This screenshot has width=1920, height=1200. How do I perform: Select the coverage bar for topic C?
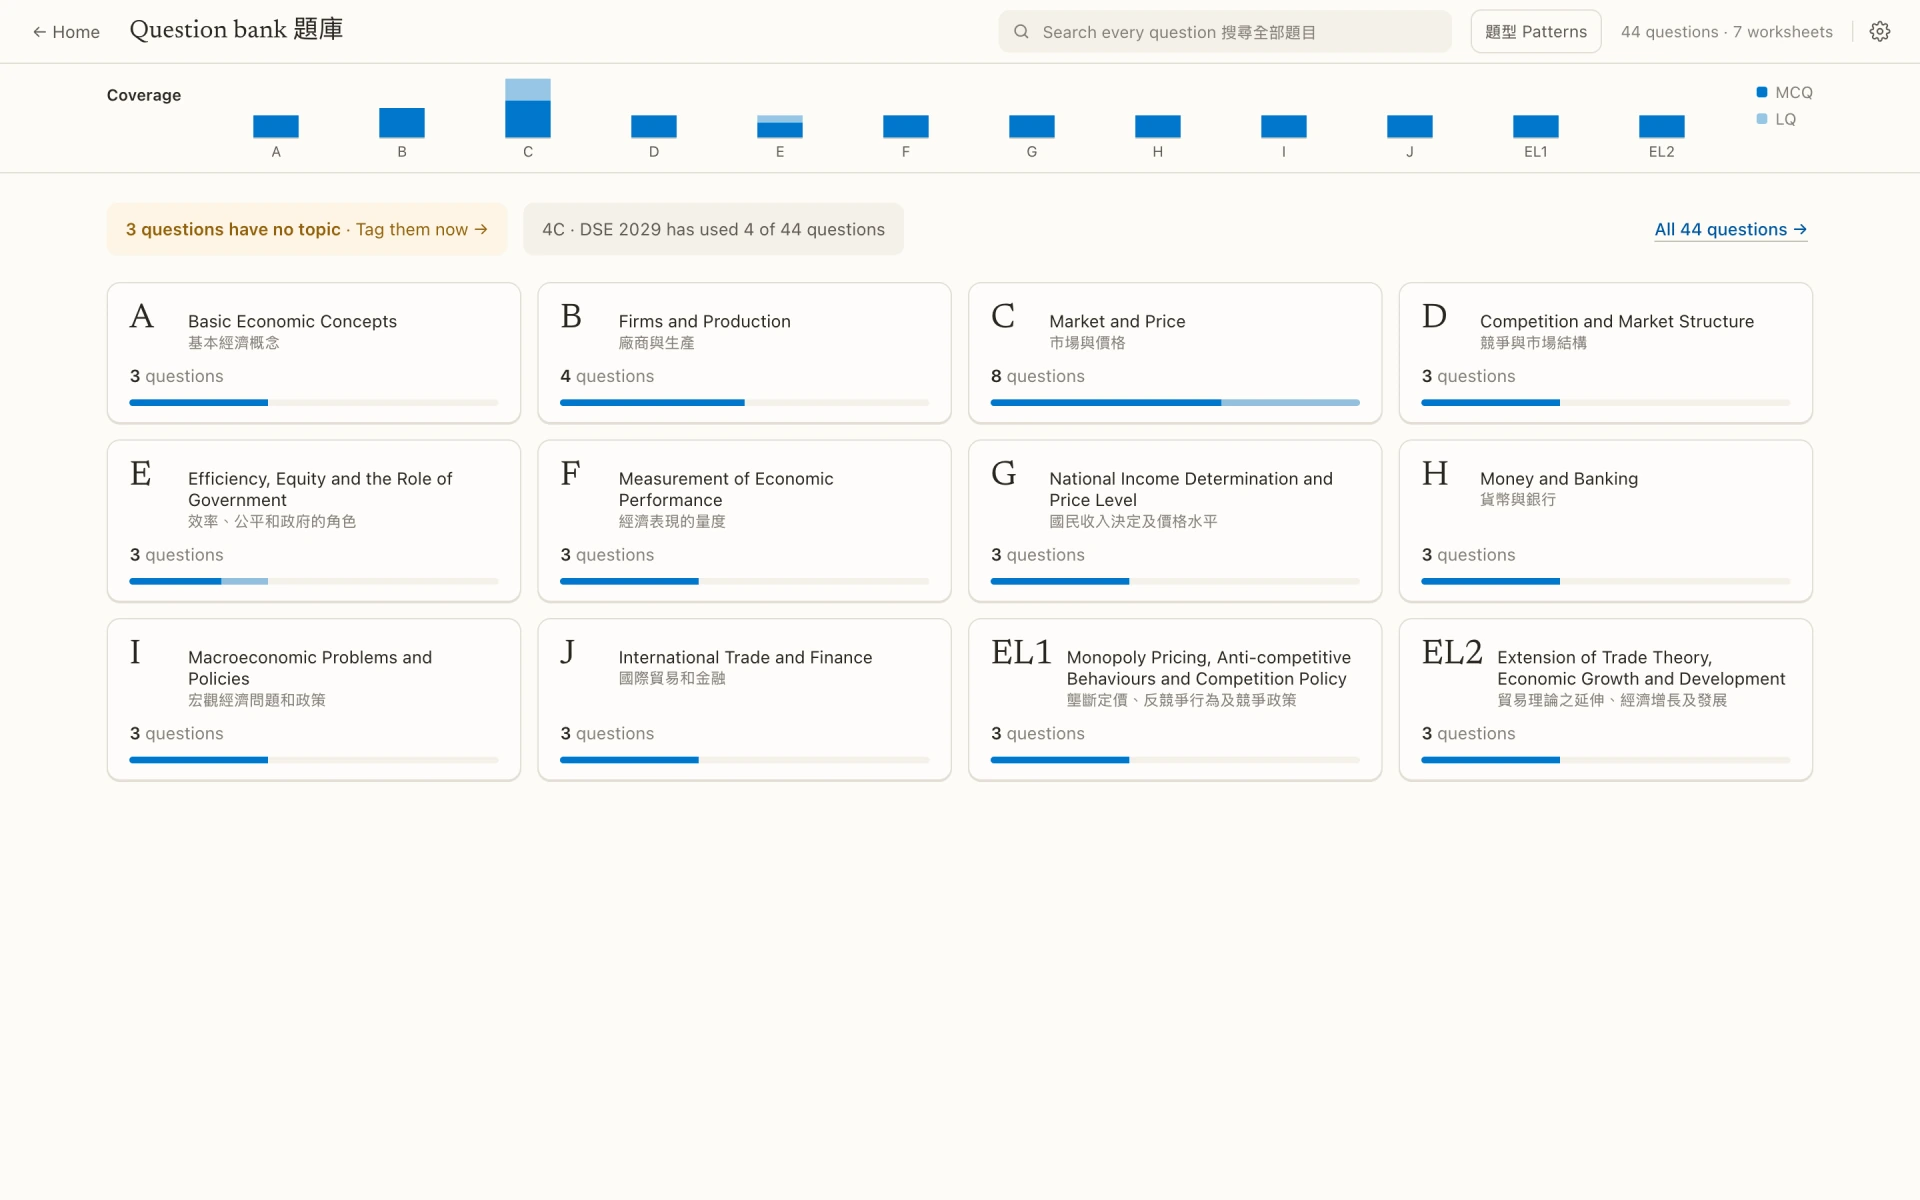[x=528, y=108]
